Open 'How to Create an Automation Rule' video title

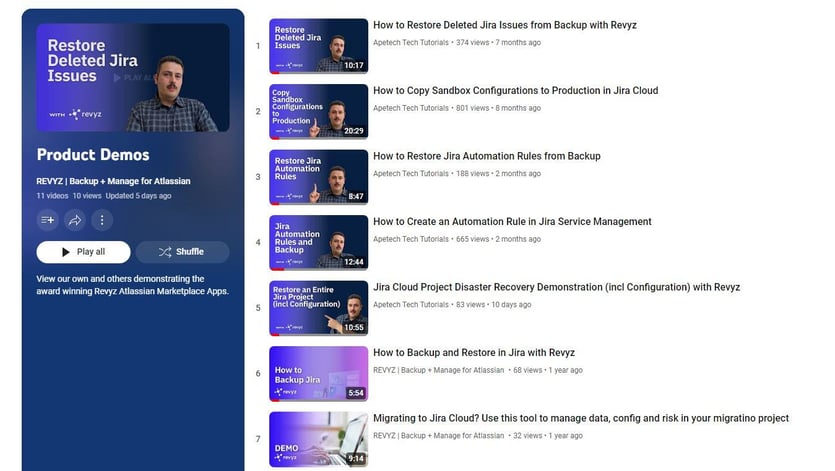(512, 222)
